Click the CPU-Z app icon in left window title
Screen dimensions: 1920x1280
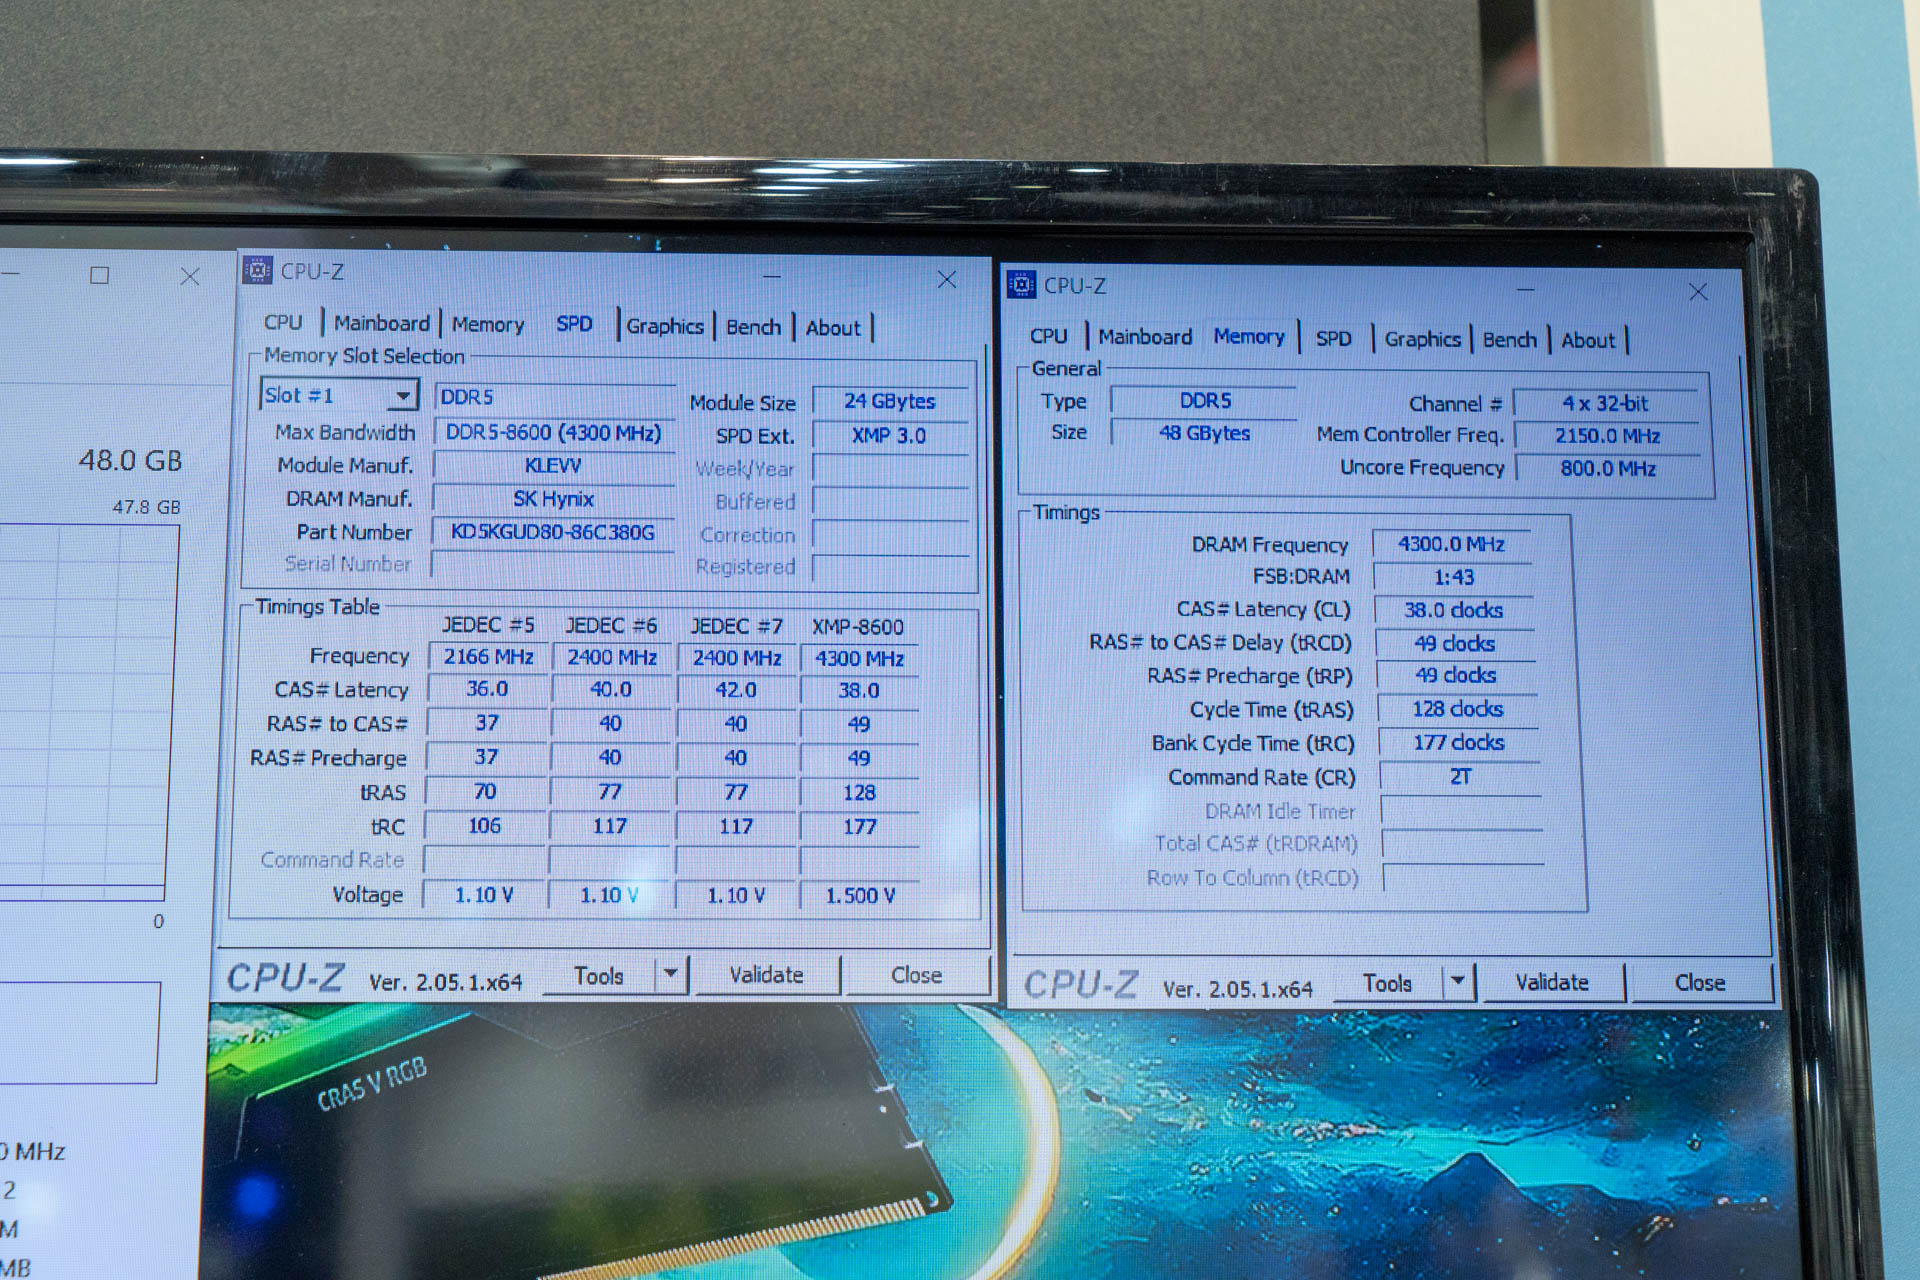click(258, 270)
